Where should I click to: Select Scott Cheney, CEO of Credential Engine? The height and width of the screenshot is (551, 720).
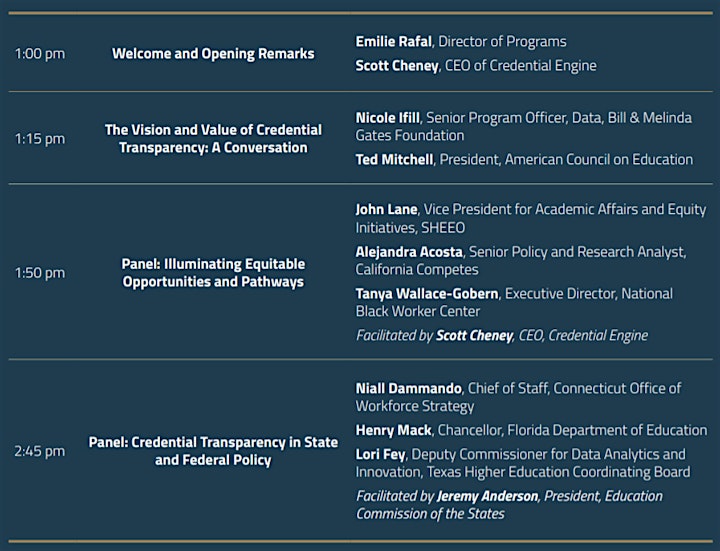click(476, 65)
